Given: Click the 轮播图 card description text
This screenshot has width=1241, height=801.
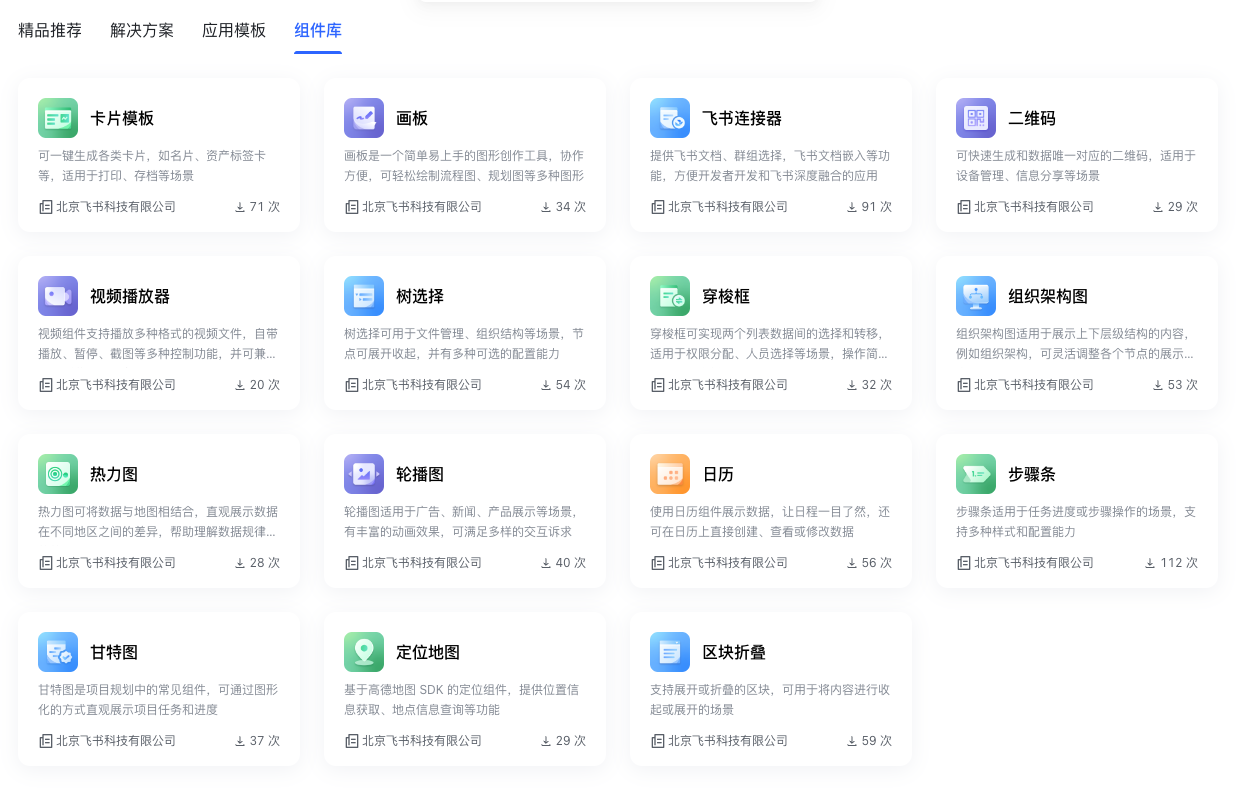Looking at the screenshot, I should click(462, 522).
